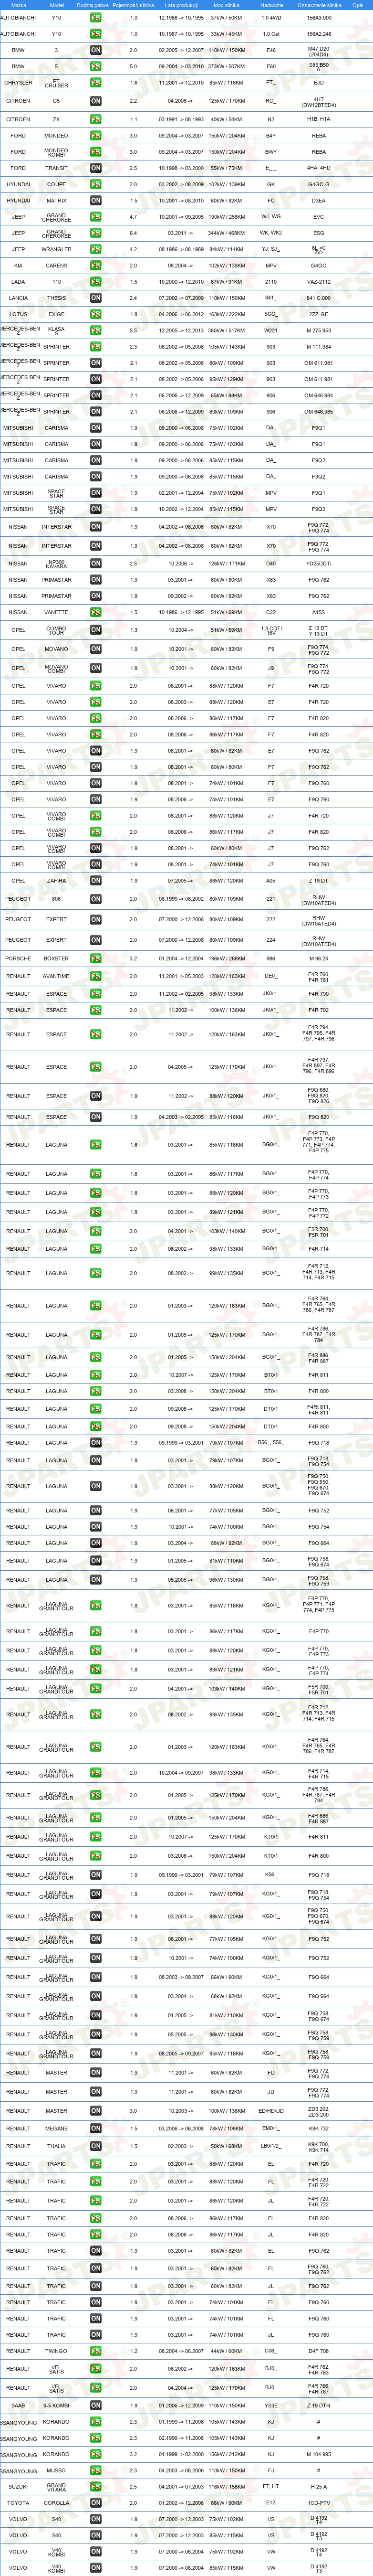The width and height of the screenshot is (373, 2576).
Task: Click the diesel ON icon for BMW 3
Action: coord(95,50)
